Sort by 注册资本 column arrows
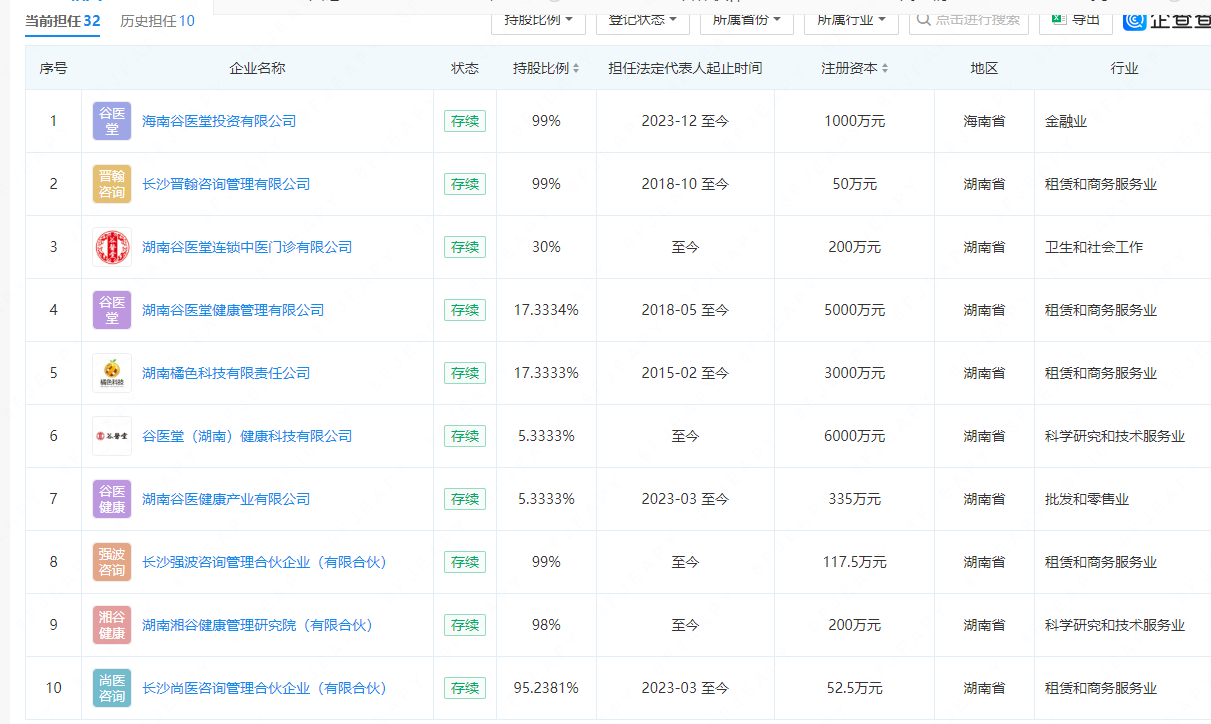 click(x=885, y=69)
